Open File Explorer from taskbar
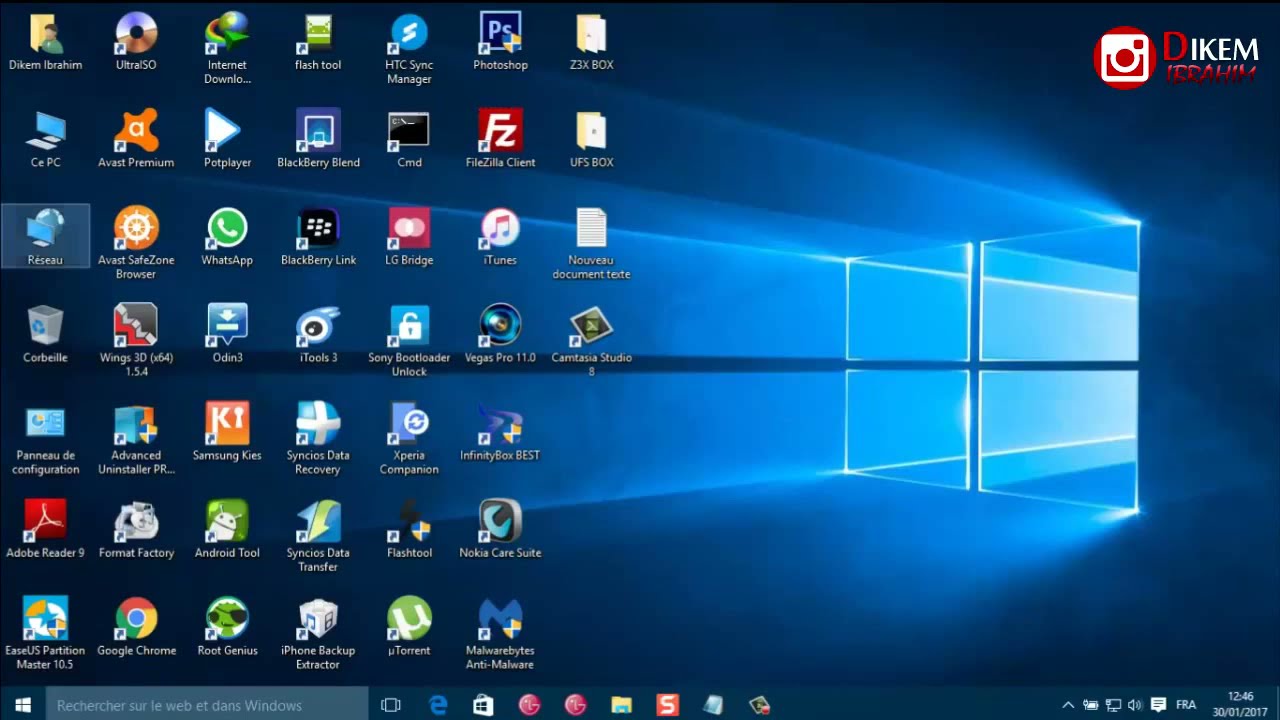The width and height of the screenshot is (1280, 720). point(621,705)
